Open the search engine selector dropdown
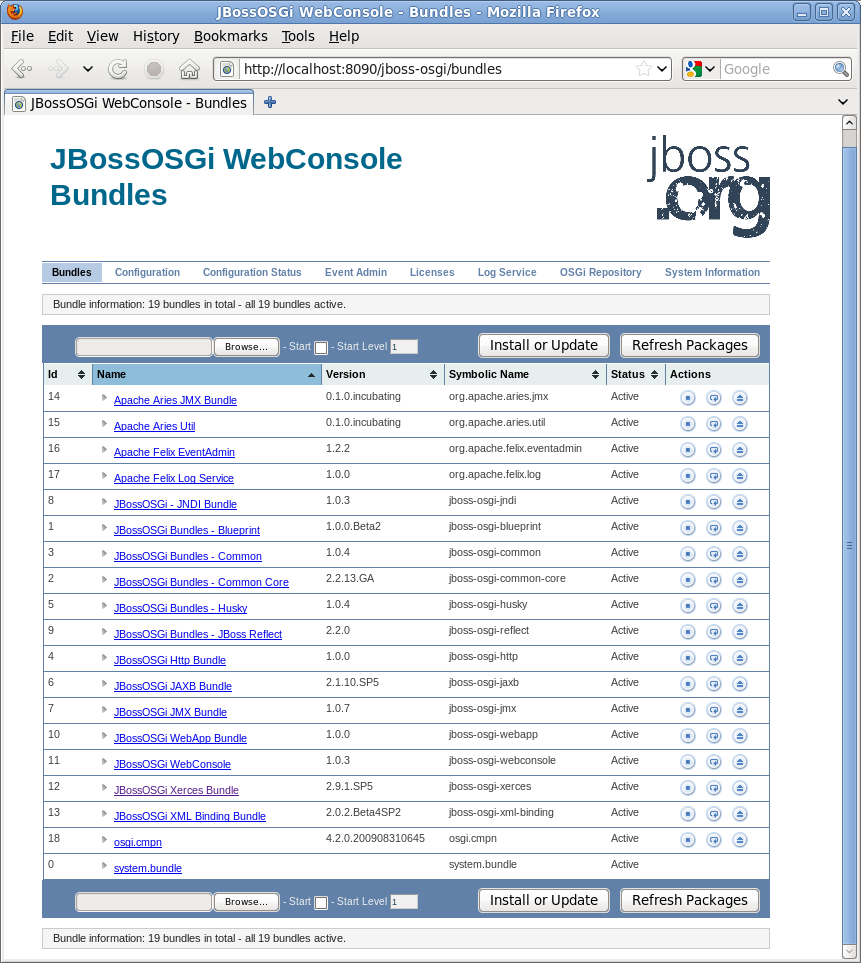Viewport: 861px width, 963px height. point(701,69)
